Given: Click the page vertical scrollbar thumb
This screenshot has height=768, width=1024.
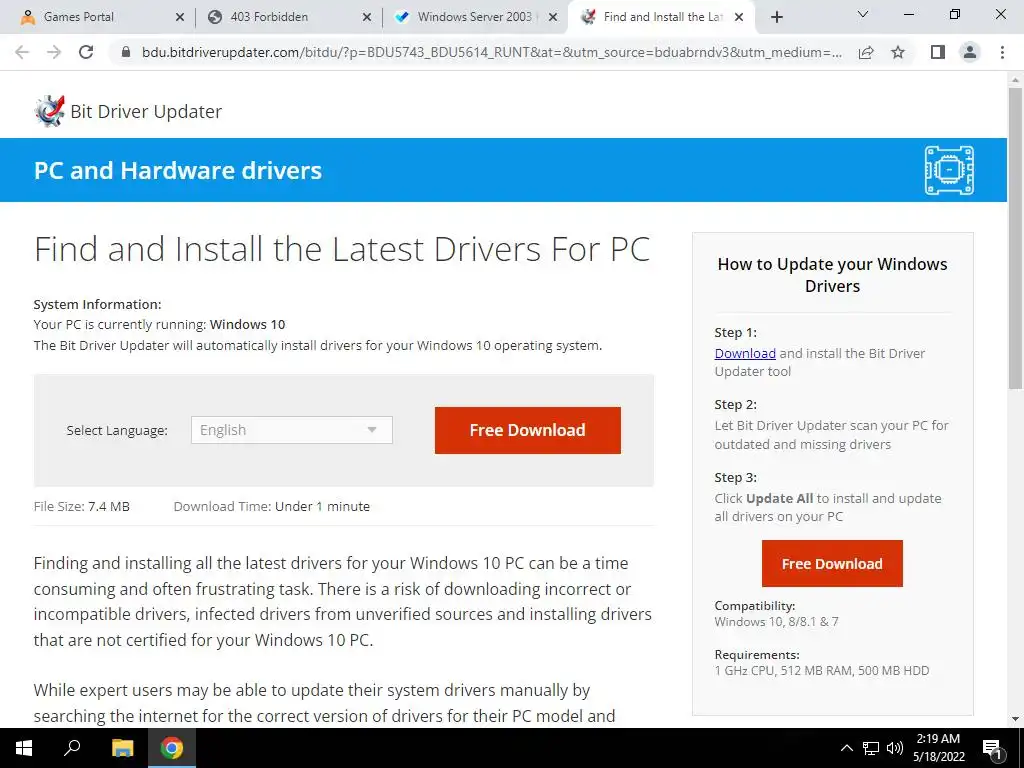Looking at the screenshot, I should pyautogui.click(x=1015, y=238).
